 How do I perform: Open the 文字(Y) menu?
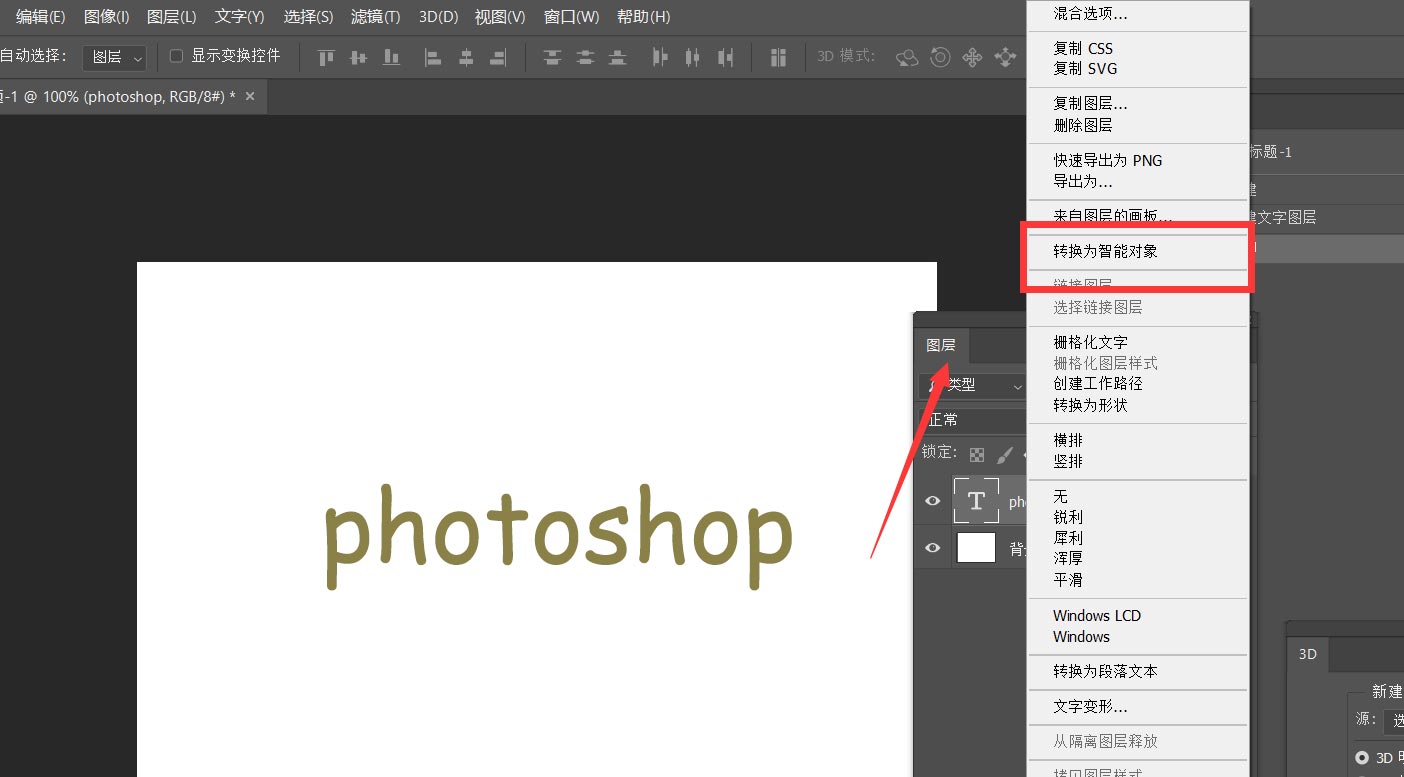pyautogui.click(x=240, y=17)
